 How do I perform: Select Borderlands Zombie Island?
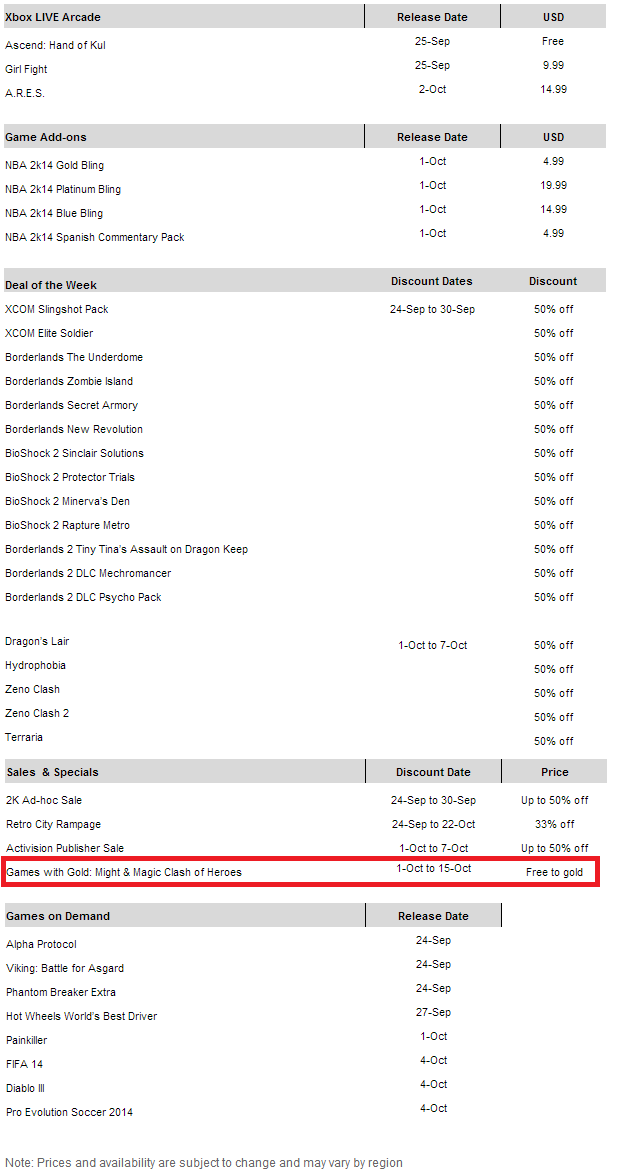pos(69,381)
